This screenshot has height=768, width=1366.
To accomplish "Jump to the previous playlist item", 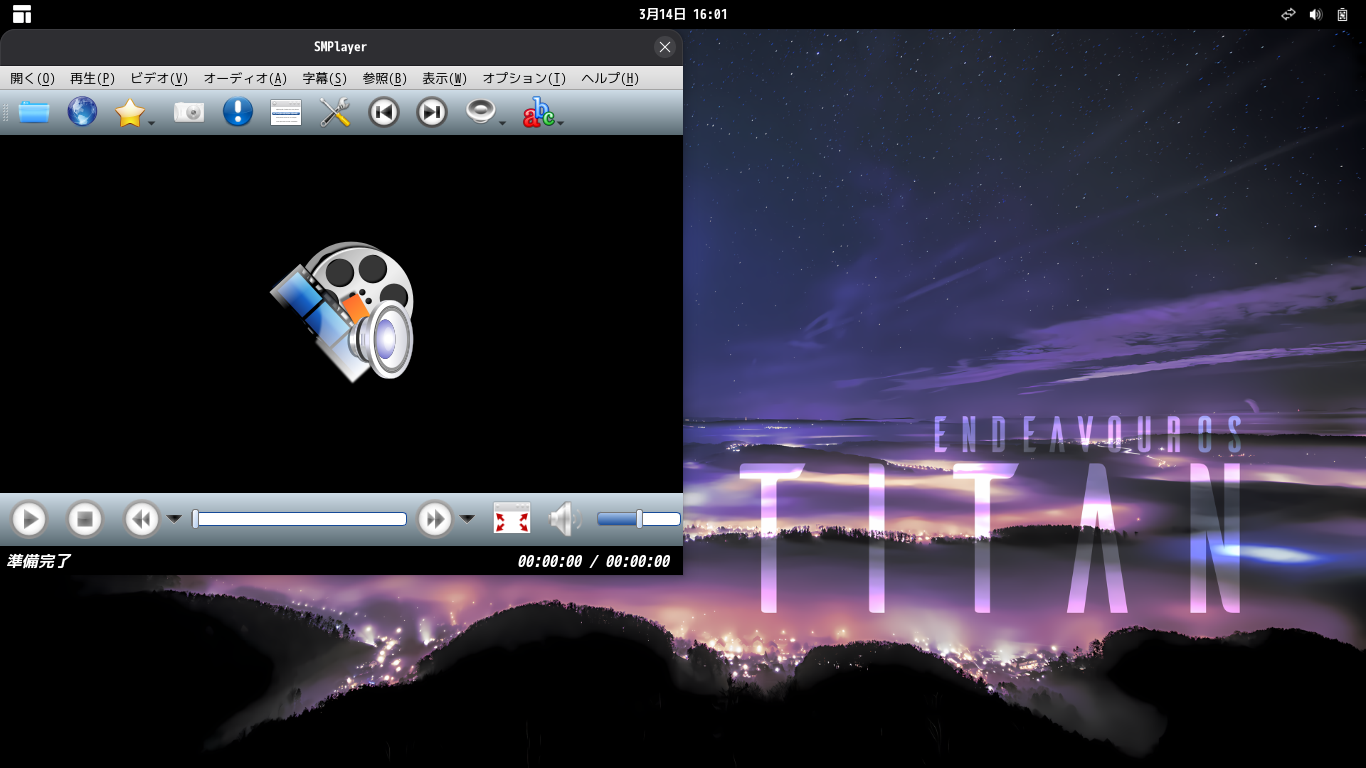I will [384, 112].
